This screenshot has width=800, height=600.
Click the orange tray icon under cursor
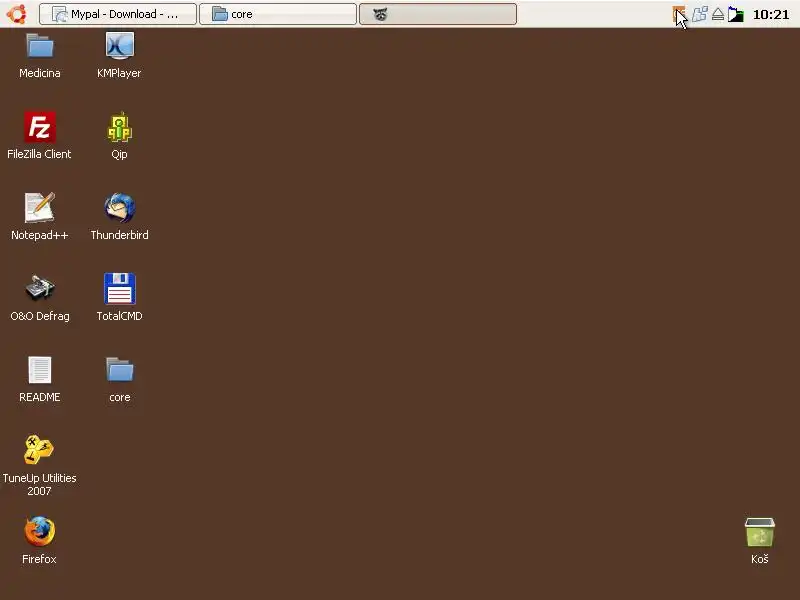coord(679,14)
